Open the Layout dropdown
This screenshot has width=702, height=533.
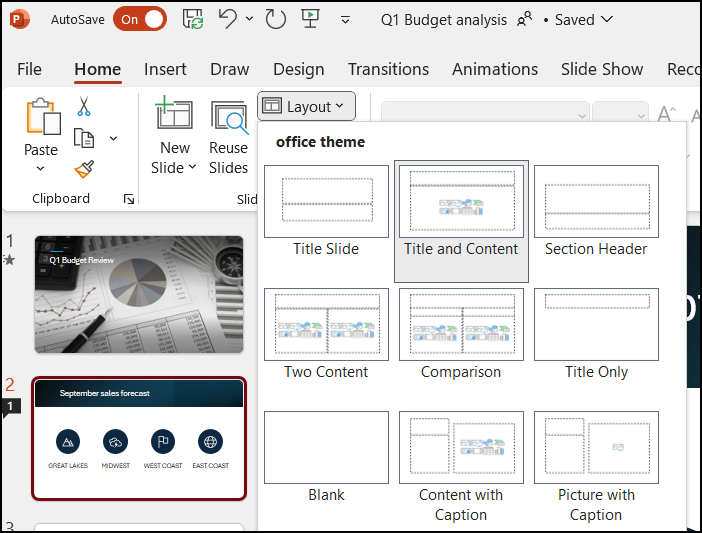point(306,106)
